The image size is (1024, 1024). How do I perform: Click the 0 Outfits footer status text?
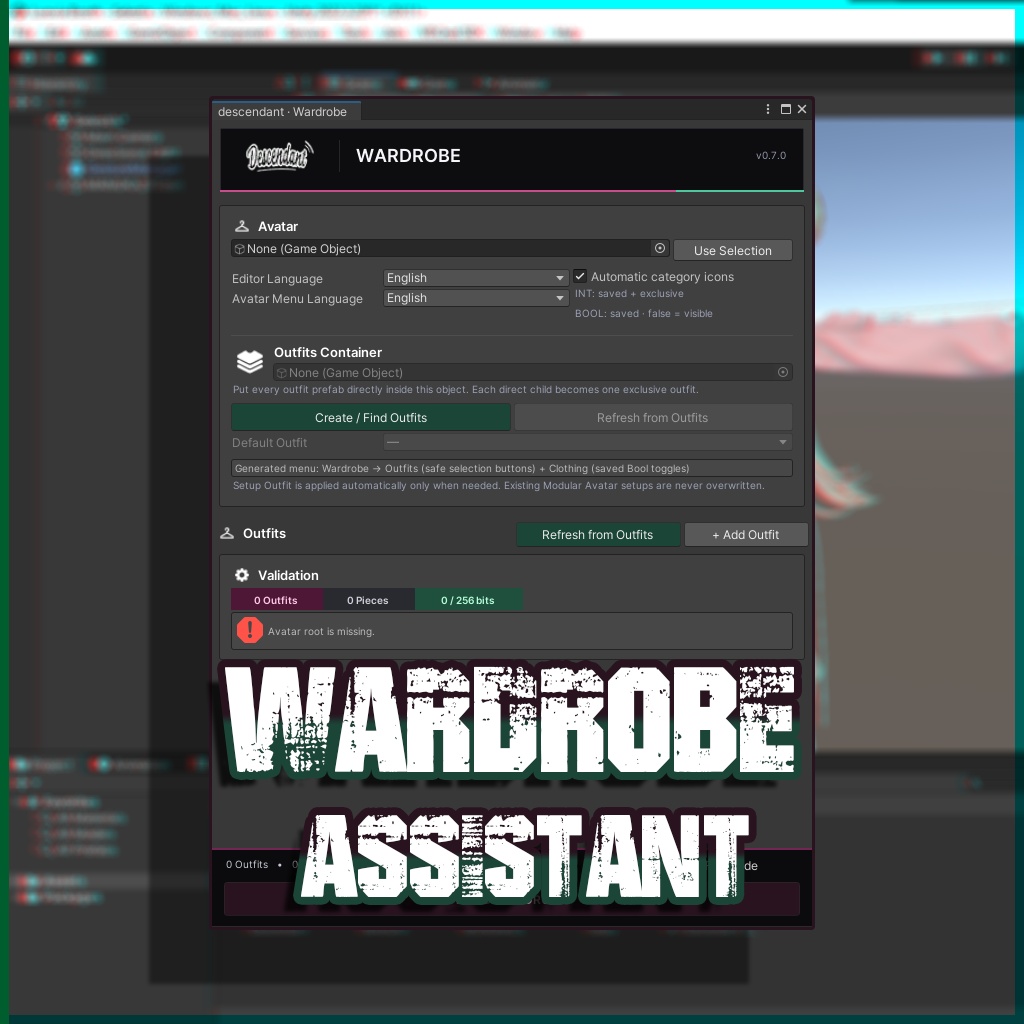click(x=247, y=864)
